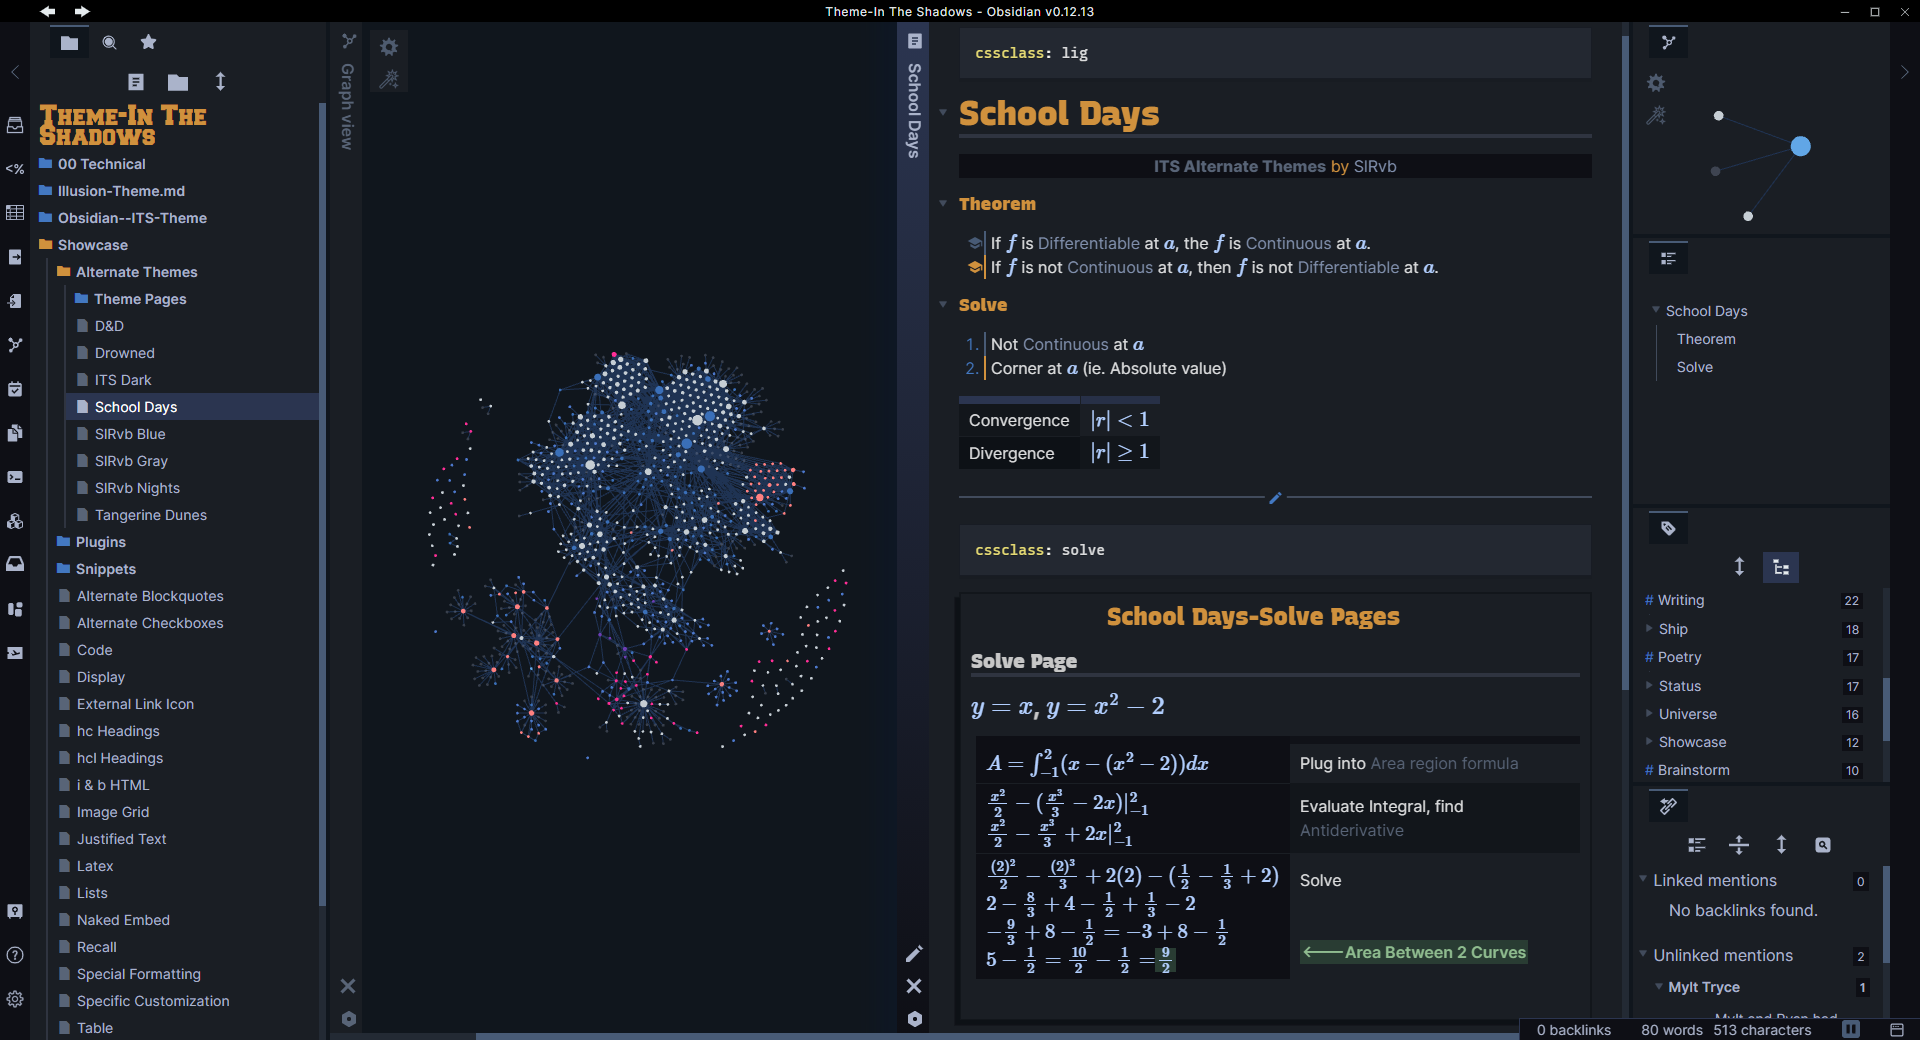Viewport: 1920px width, 1040px height.
Task: Change backlinks sort order
Action: coord(1781,845)
